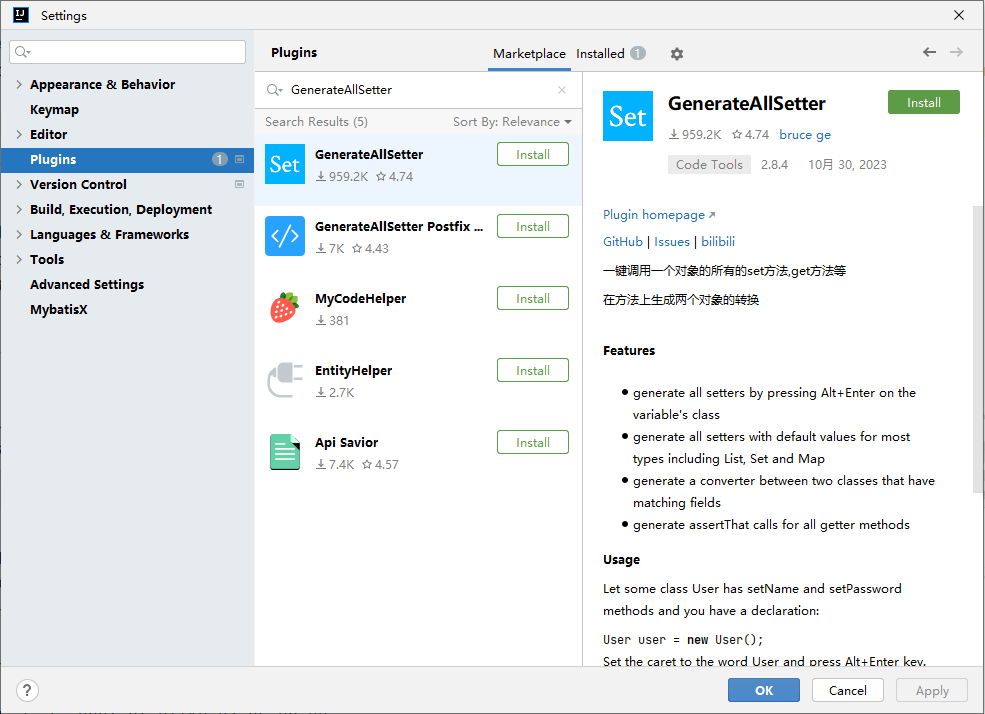Select the MyCodeHelper plugin name

[x=361, y=298]
